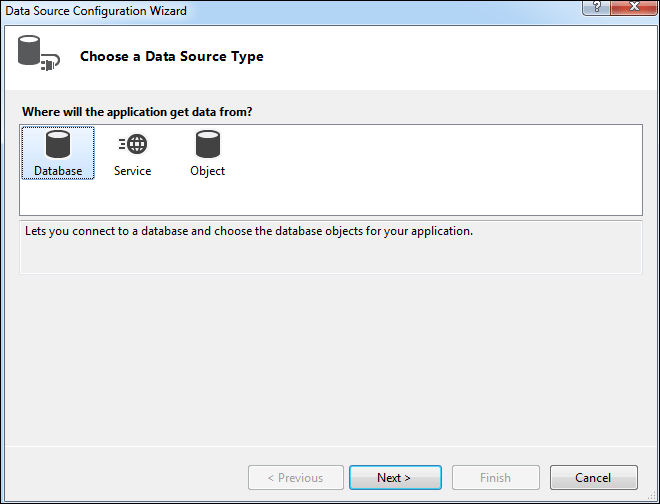This screenshot has height=504, width=660.
Task: Select the Database cylinder icon
Action: 58,145
